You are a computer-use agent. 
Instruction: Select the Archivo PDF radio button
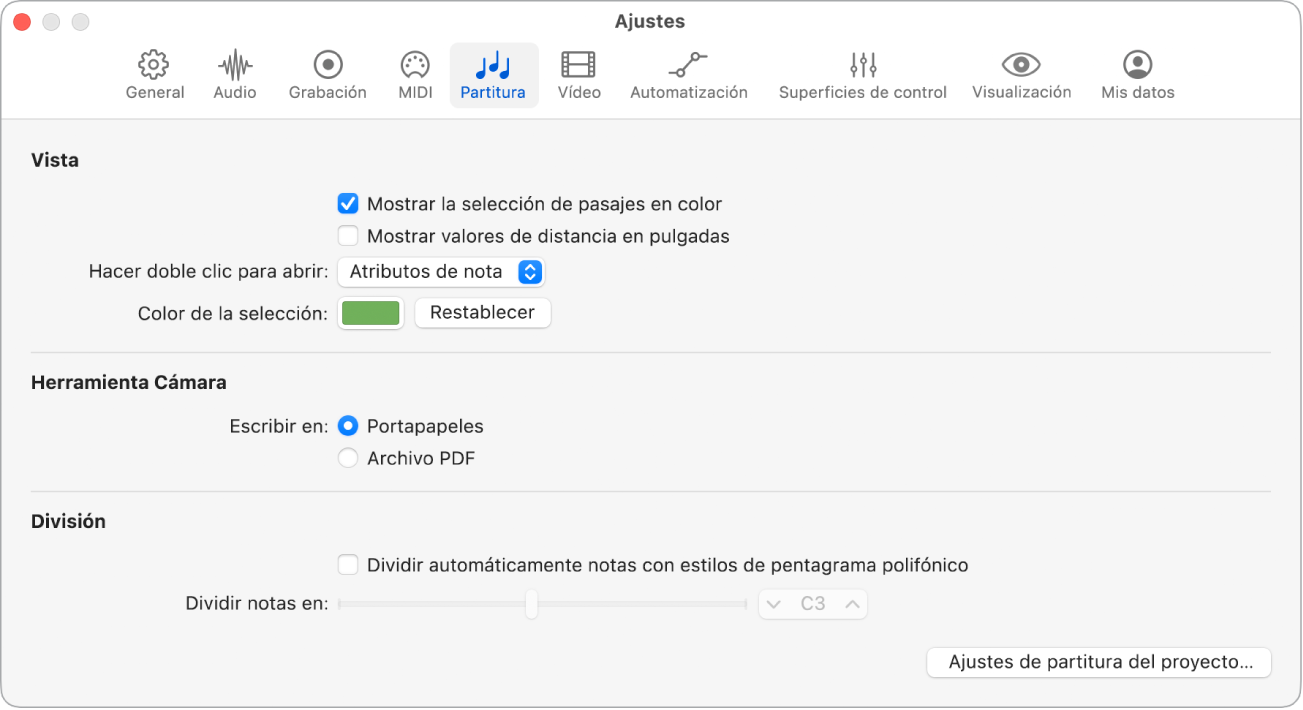coord(348,459)
